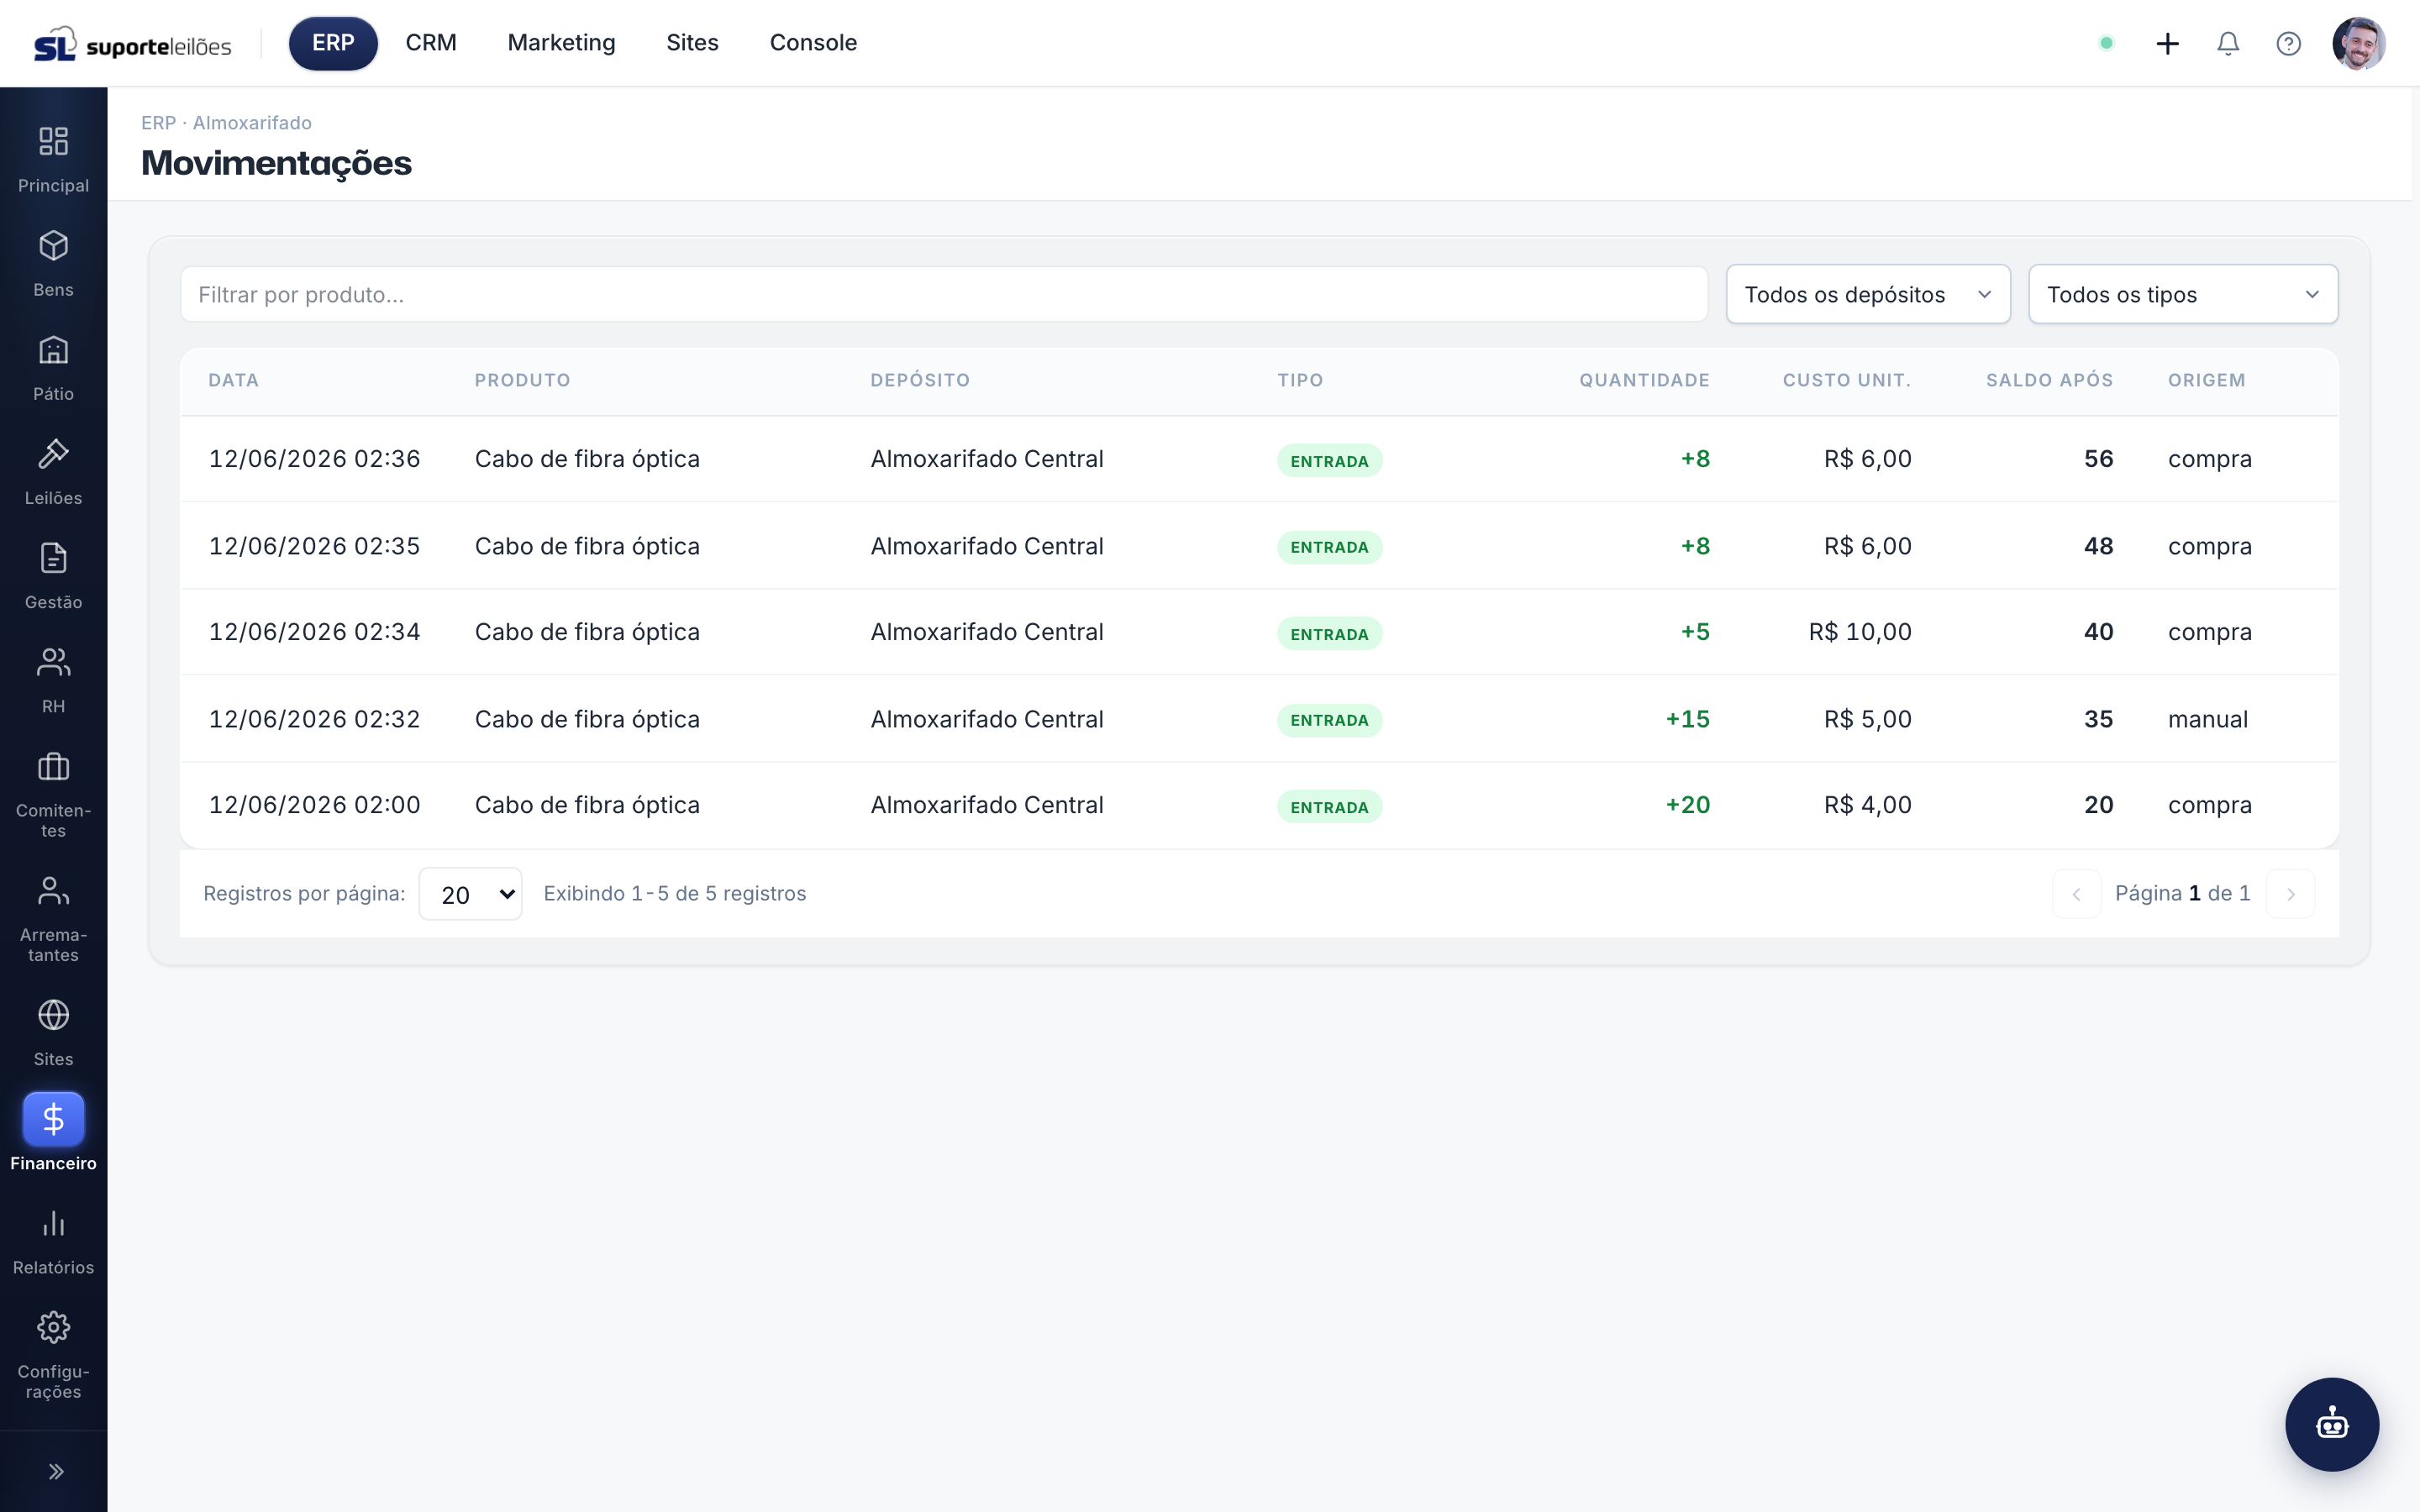Select the Financeiro dollar icon
Viewport: 2420px width, 1512px height.
53,1119
